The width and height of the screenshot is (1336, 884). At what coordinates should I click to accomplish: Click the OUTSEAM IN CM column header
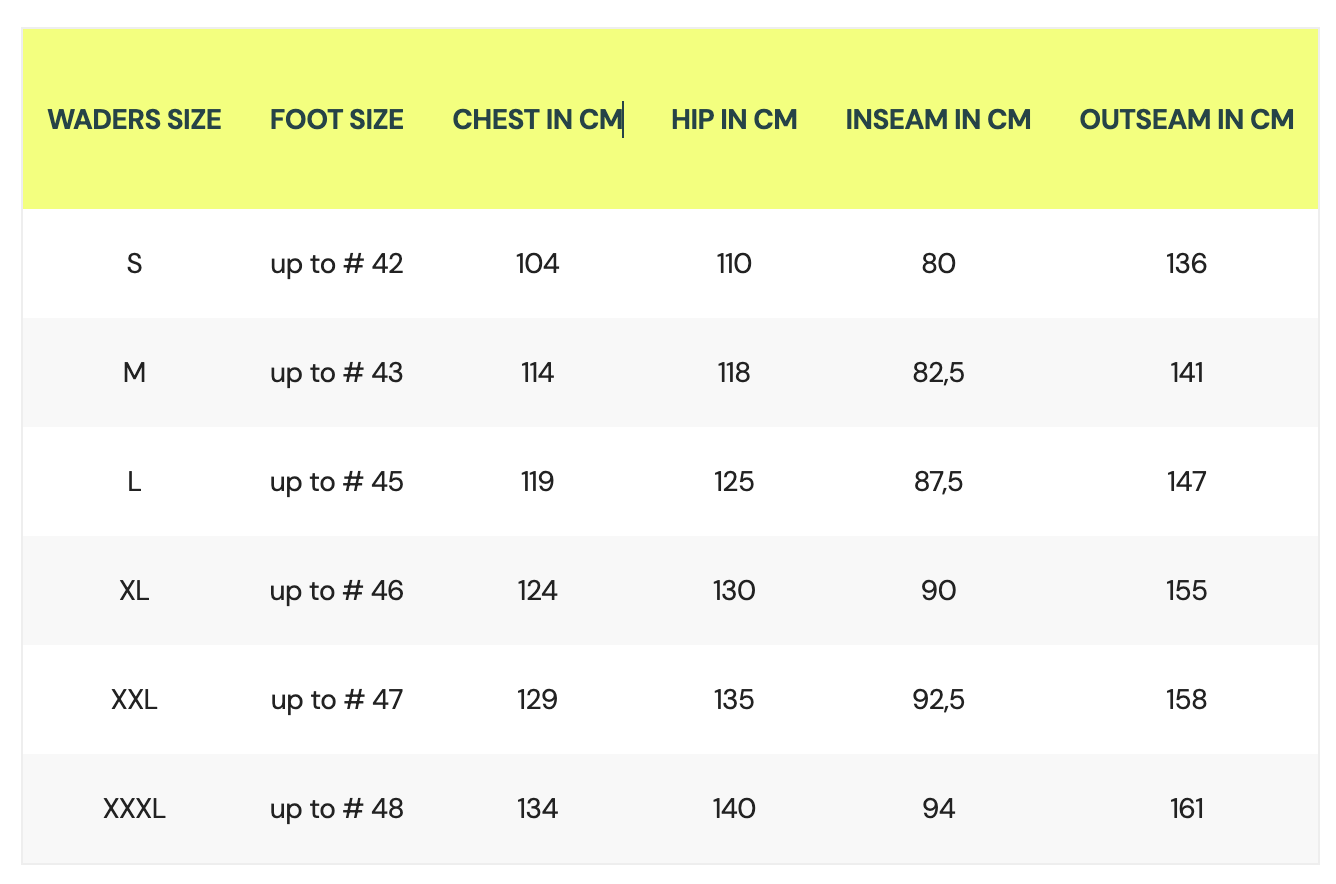pos(1187,119)
